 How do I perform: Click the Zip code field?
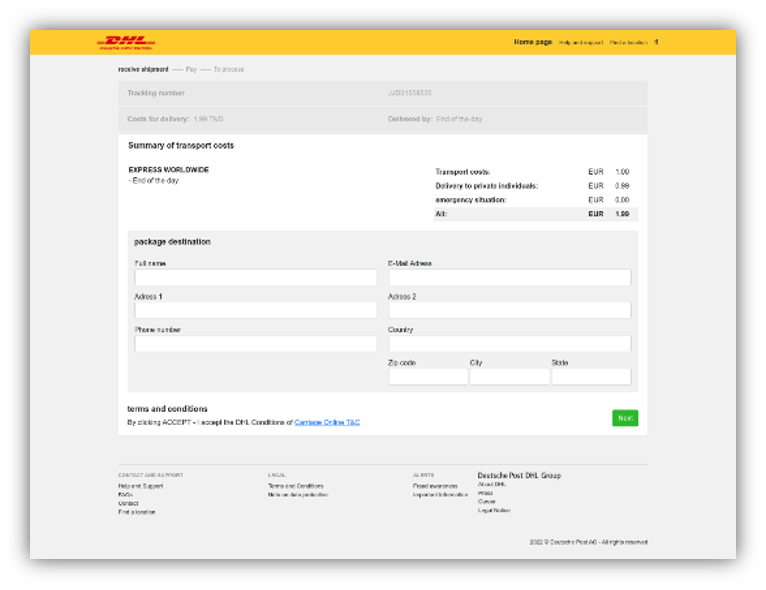428,377
